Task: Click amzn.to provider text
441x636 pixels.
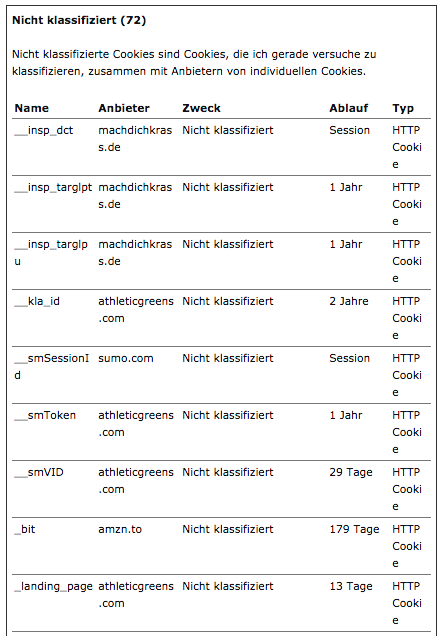Action: coord(120,529)
